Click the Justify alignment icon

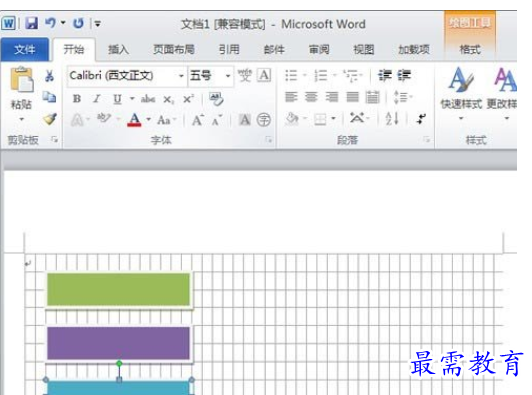(x=352, y=97)
